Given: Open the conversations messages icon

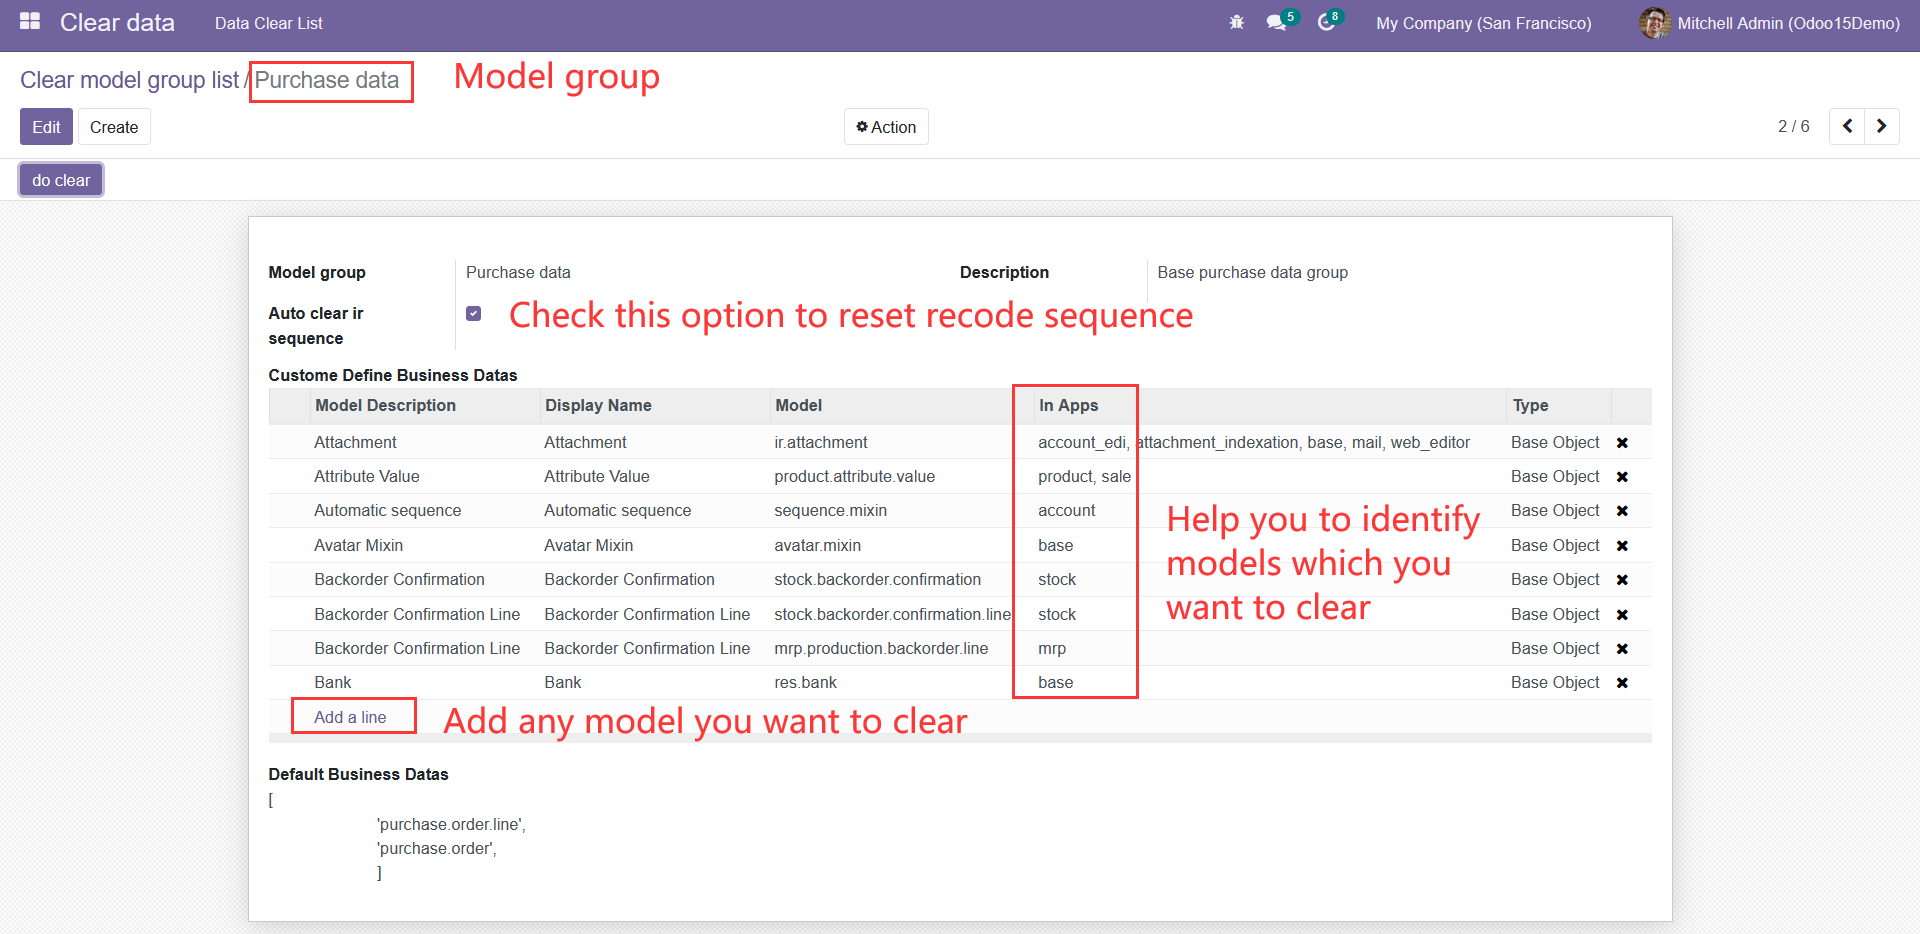Looking at the screenshot, I should point(1276,22).
